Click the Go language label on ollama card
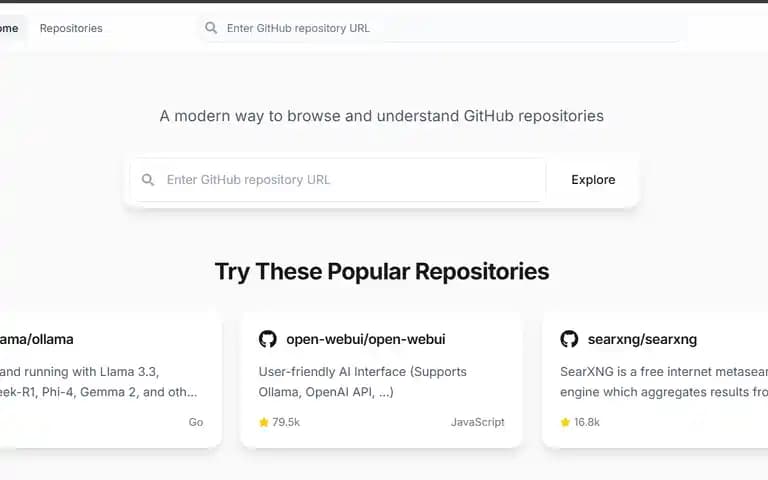 coord(196,422)
